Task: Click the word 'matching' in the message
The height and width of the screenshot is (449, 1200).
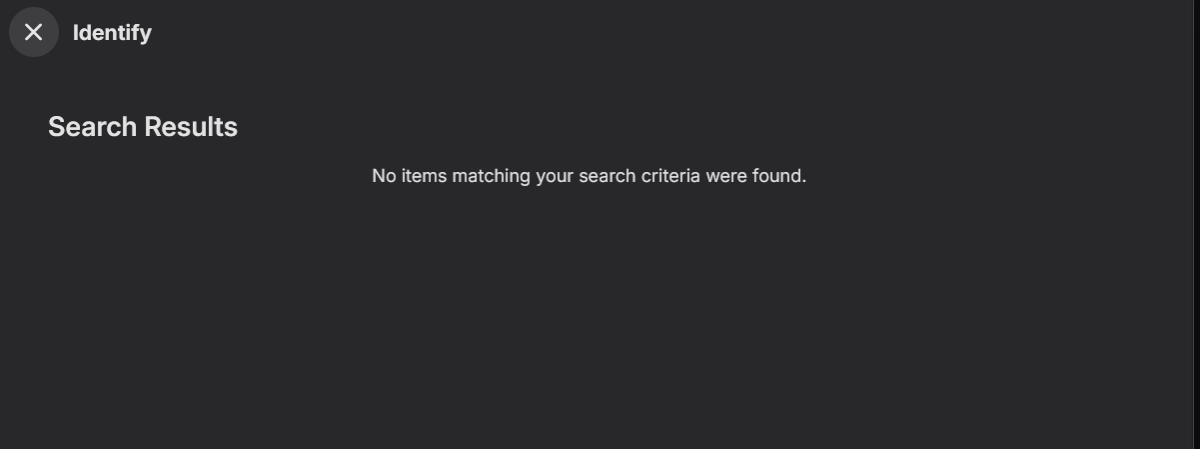Action: pos(490,176)
